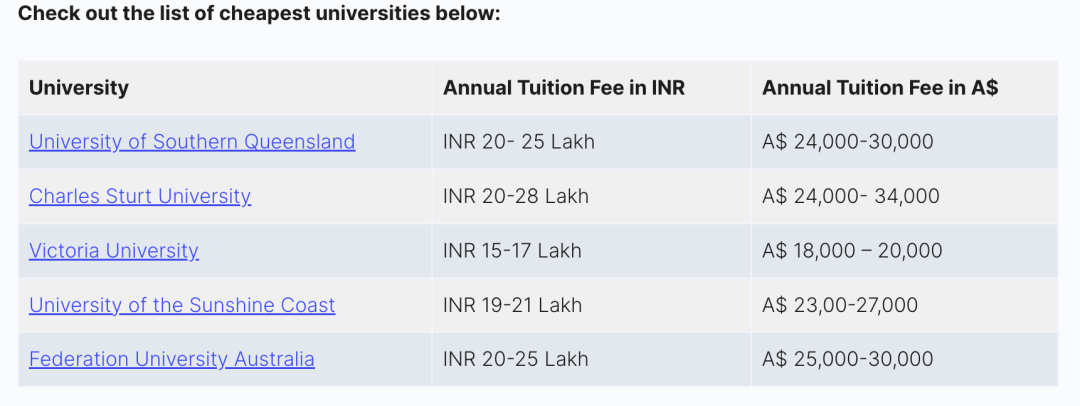Image resolution: width=1080 pixels, height=406 pixels.
Task: Click the Annual Tuition Fee in INR header
Action: click(x=564, y=88)
